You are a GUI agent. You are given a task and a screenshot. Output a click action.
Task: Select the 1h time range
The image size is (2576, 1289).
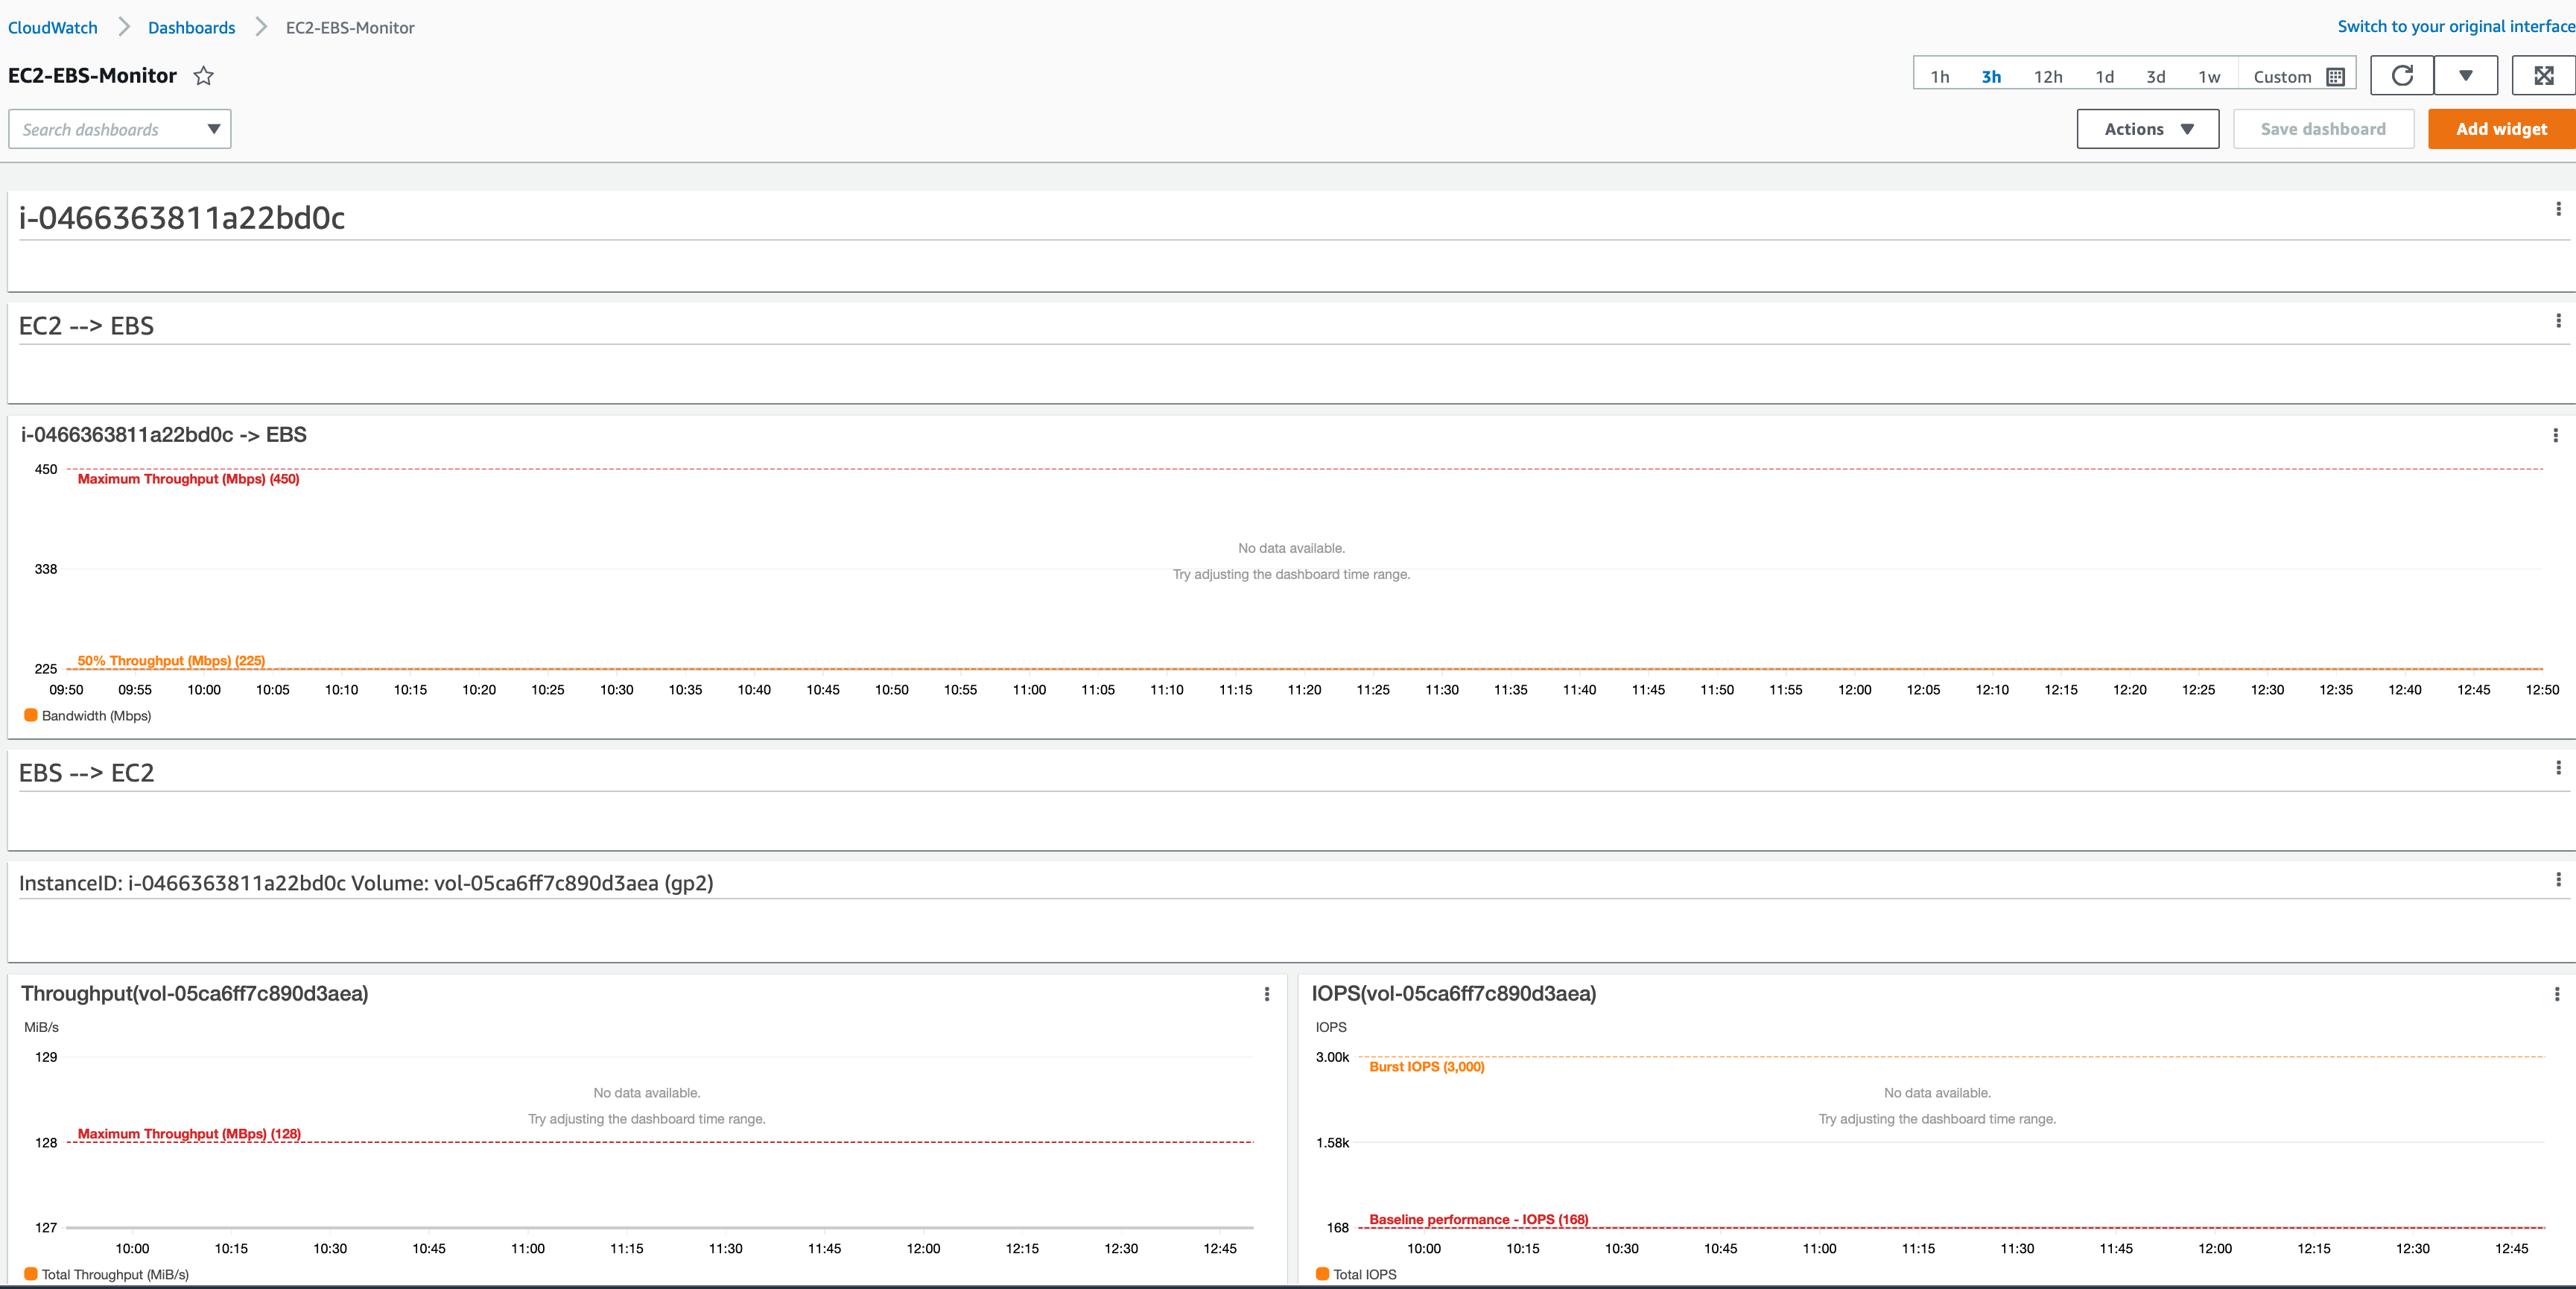[x=1939, y=77]
